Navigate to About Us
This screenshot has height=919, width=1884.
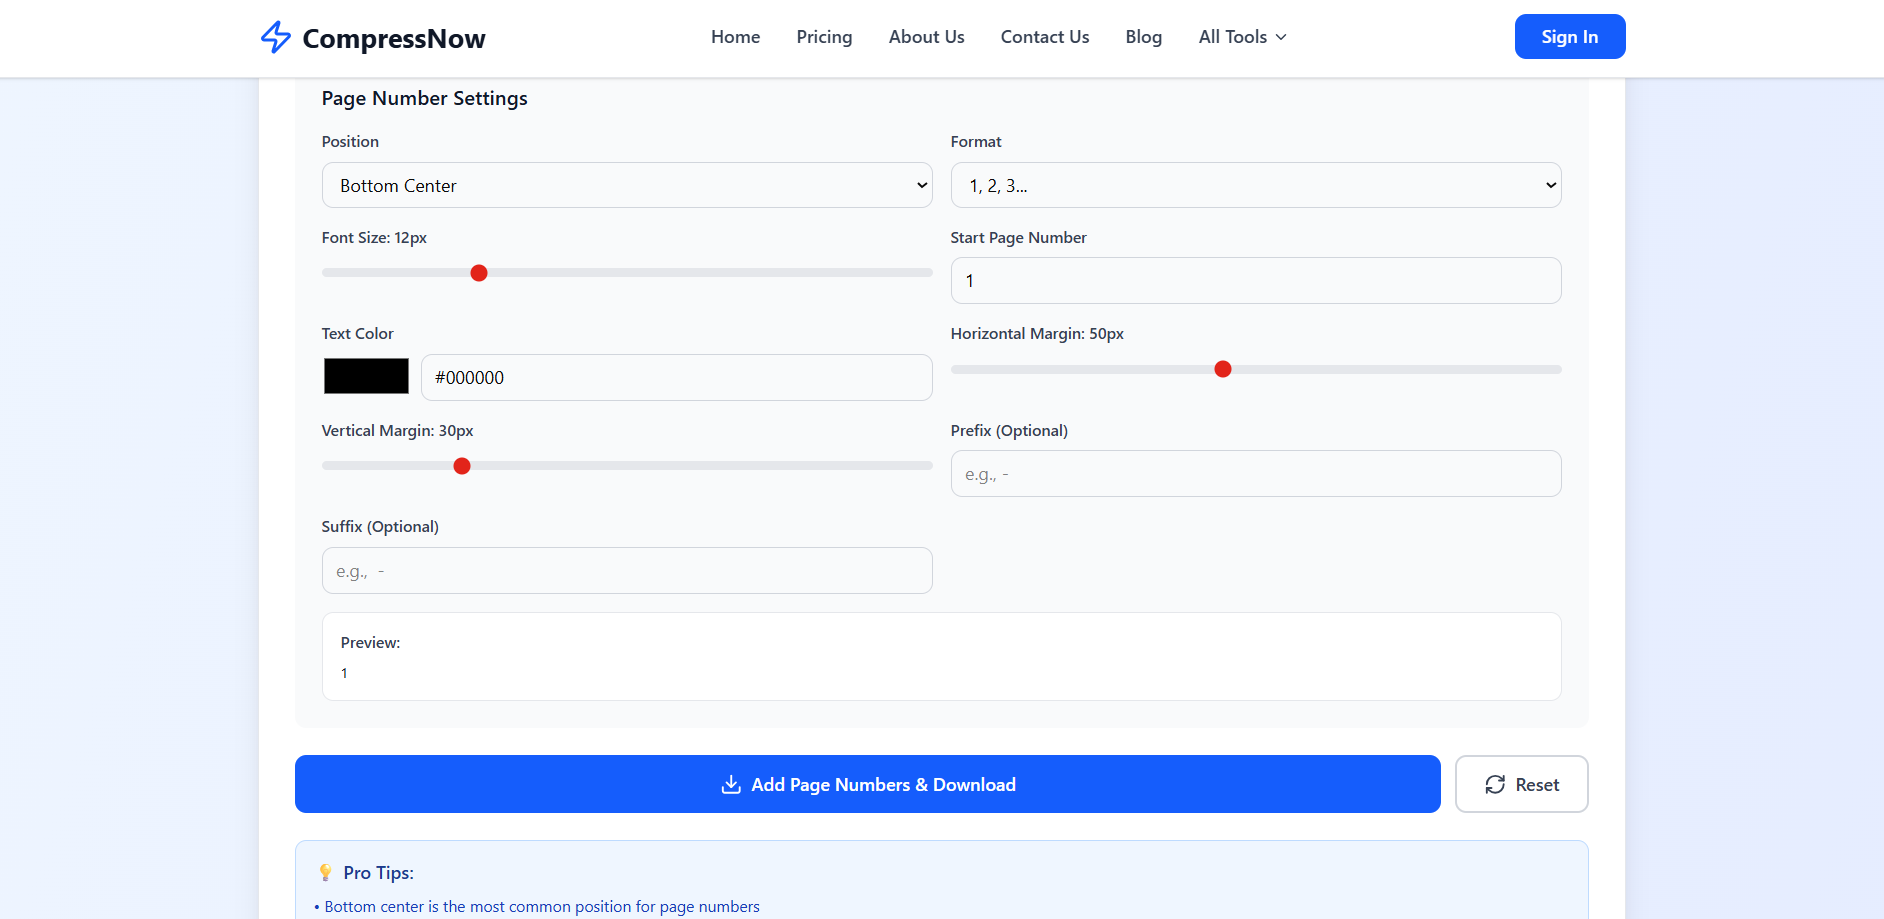[926, 37]
